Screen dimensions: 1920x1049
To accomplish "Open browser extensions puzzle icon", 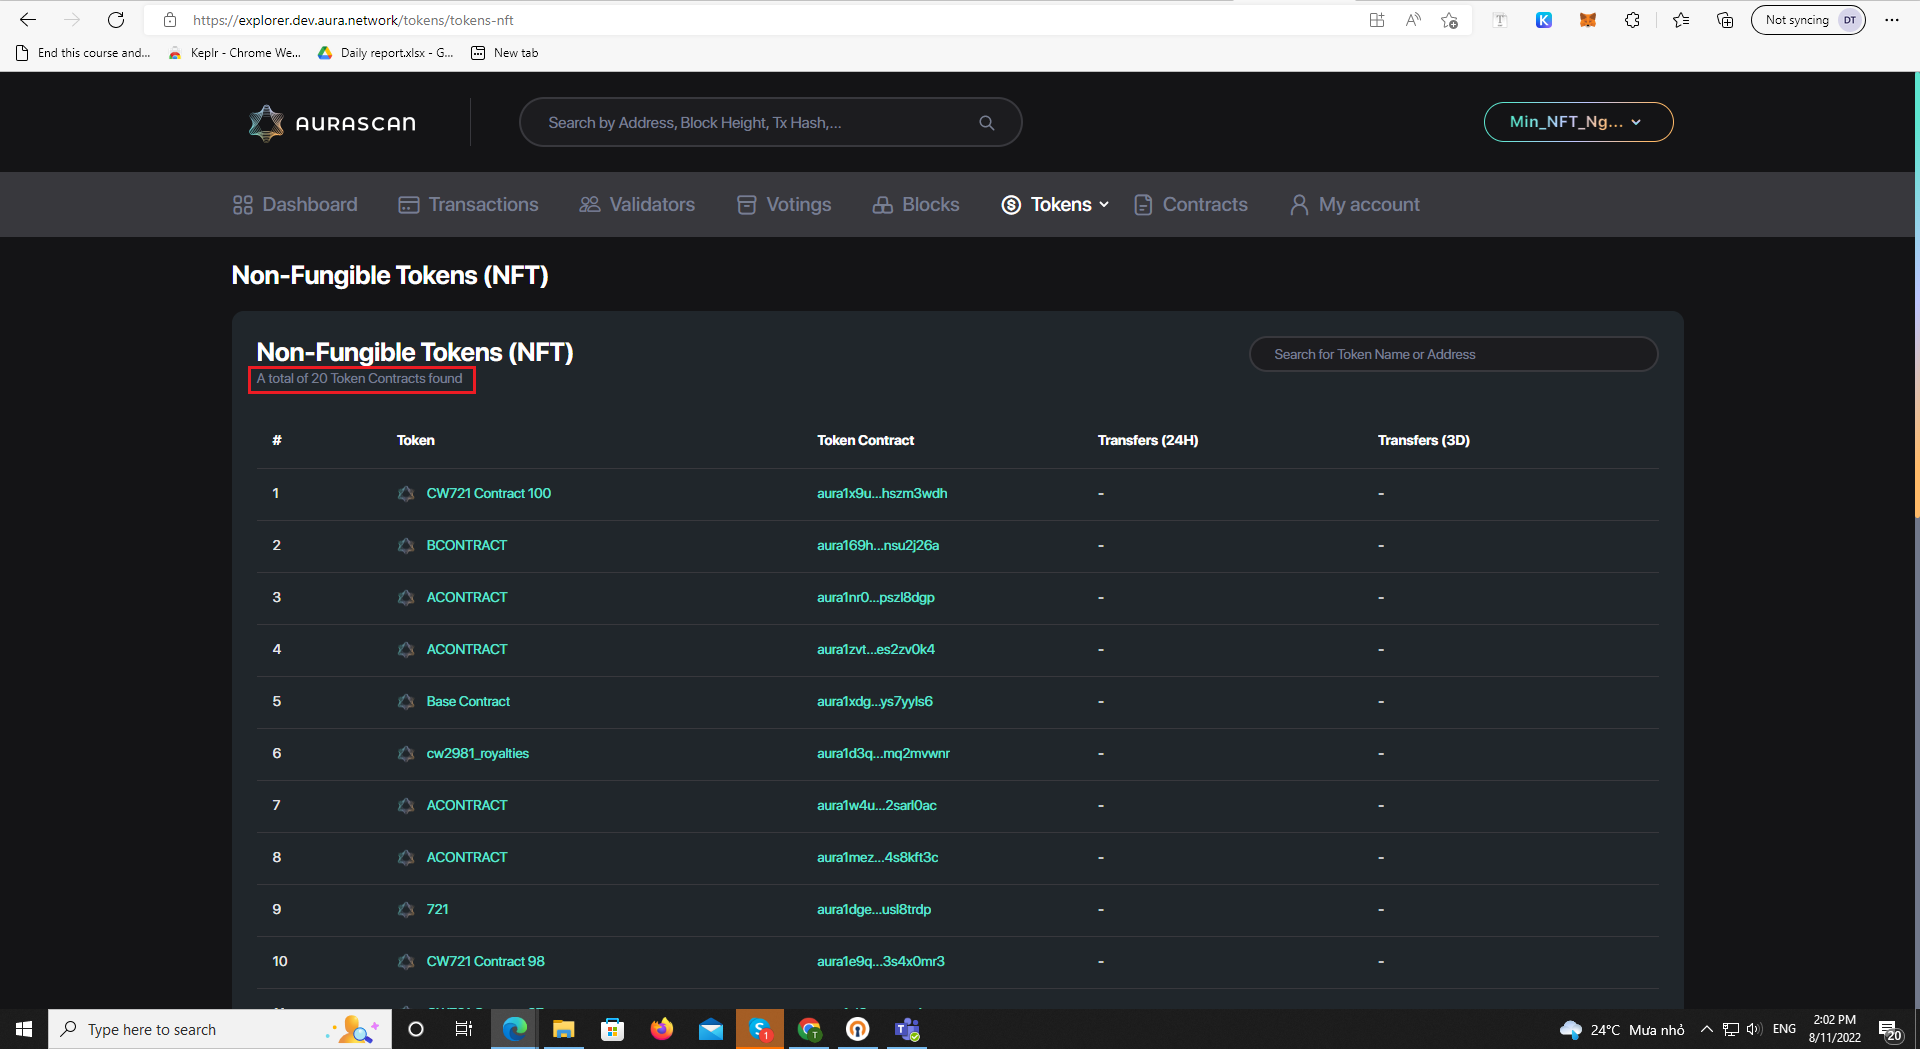I will pos(1633,20).
